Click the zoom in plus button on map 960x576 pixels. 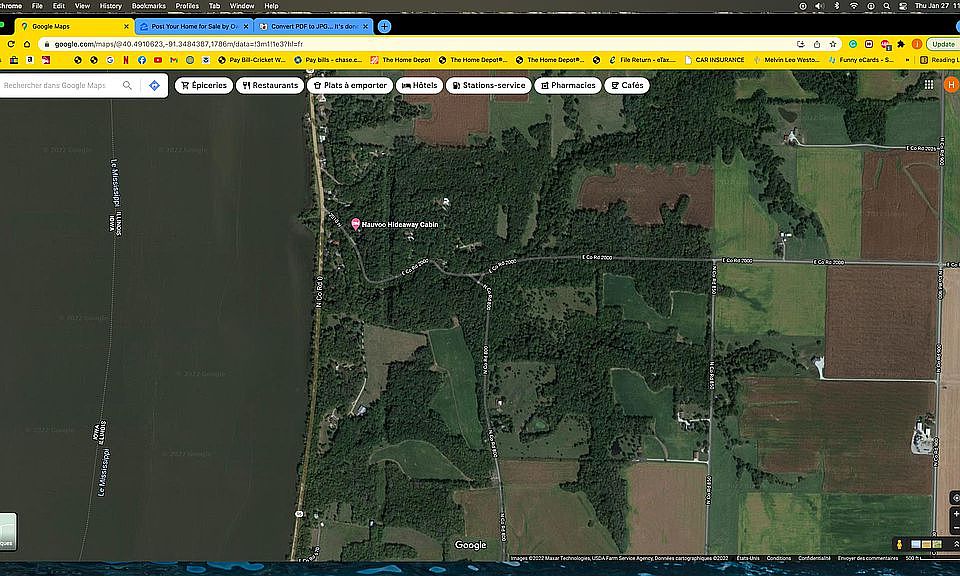tap(956, 514)
